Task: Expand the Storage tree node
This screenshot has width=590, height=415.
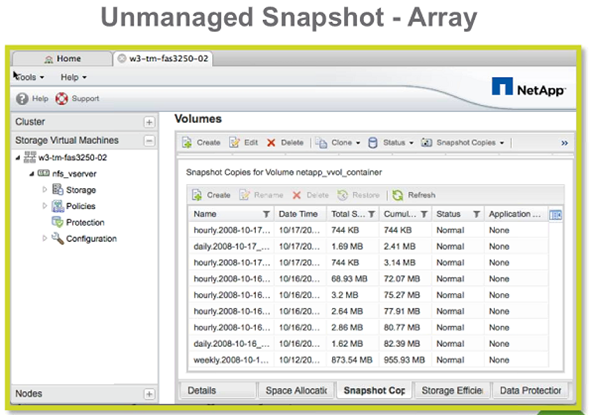Action: click(x=44, y=190)
